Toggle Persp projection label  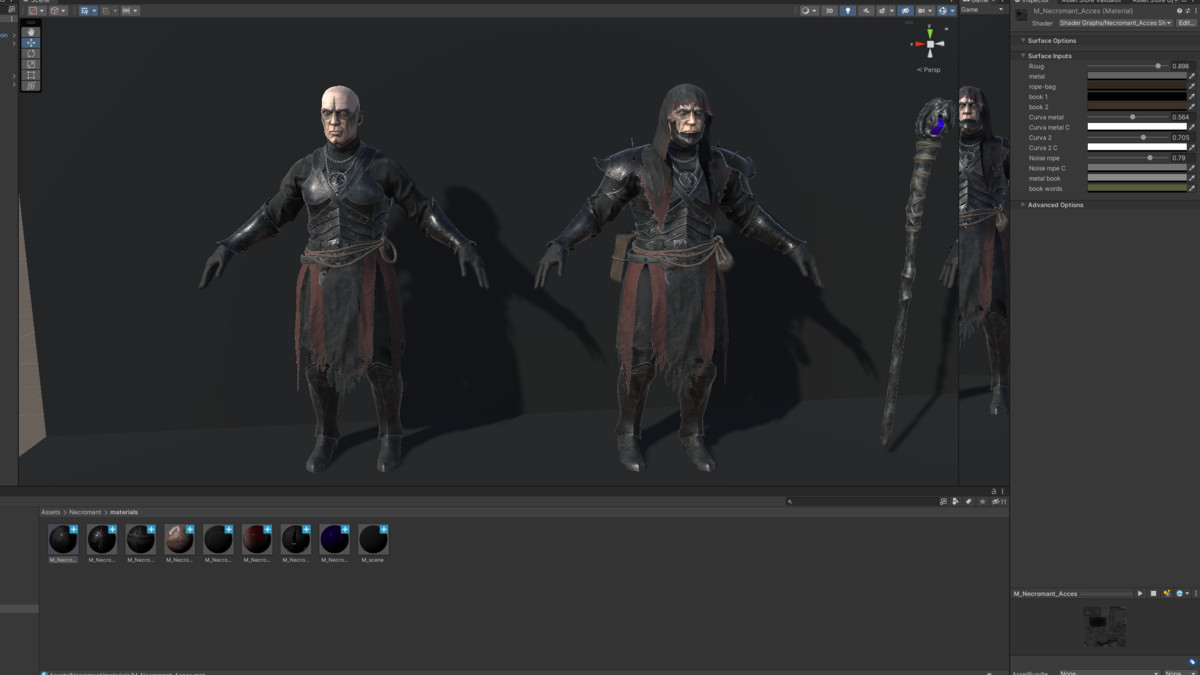click(x=930, y=70)
